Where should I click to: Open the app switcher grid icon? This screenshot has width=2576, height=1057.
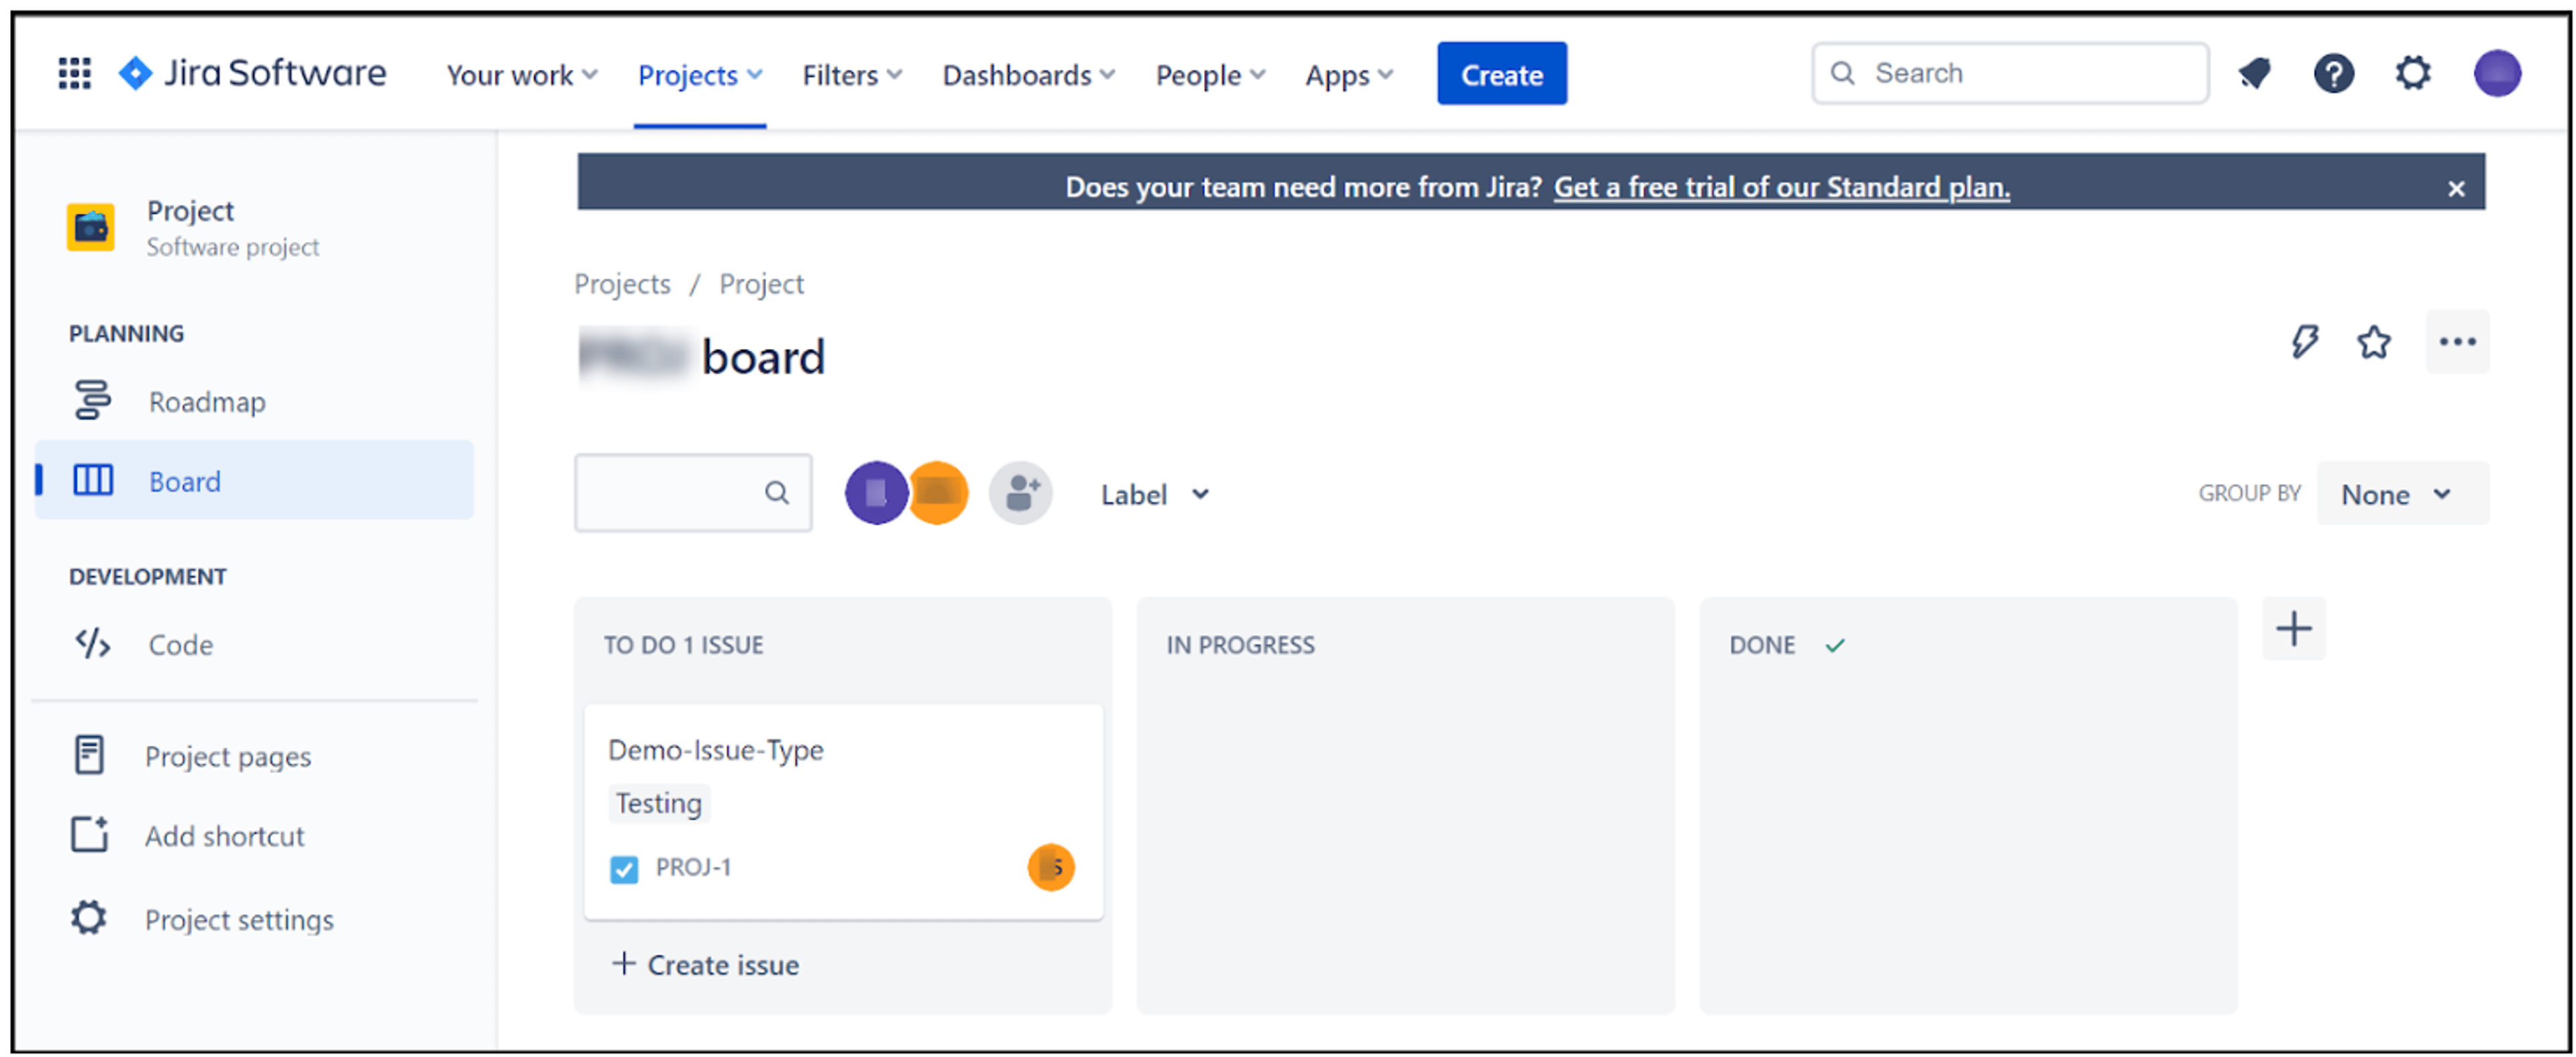coord(75,73)
